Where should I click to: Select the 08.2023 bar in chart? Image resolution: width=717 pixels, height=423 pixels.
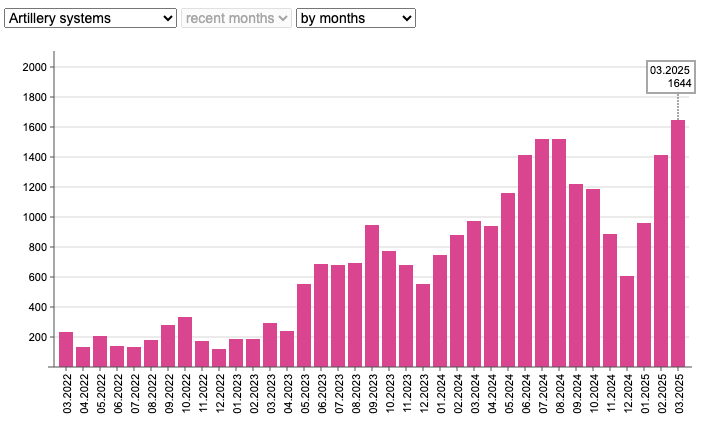click(x=355, y=315)
